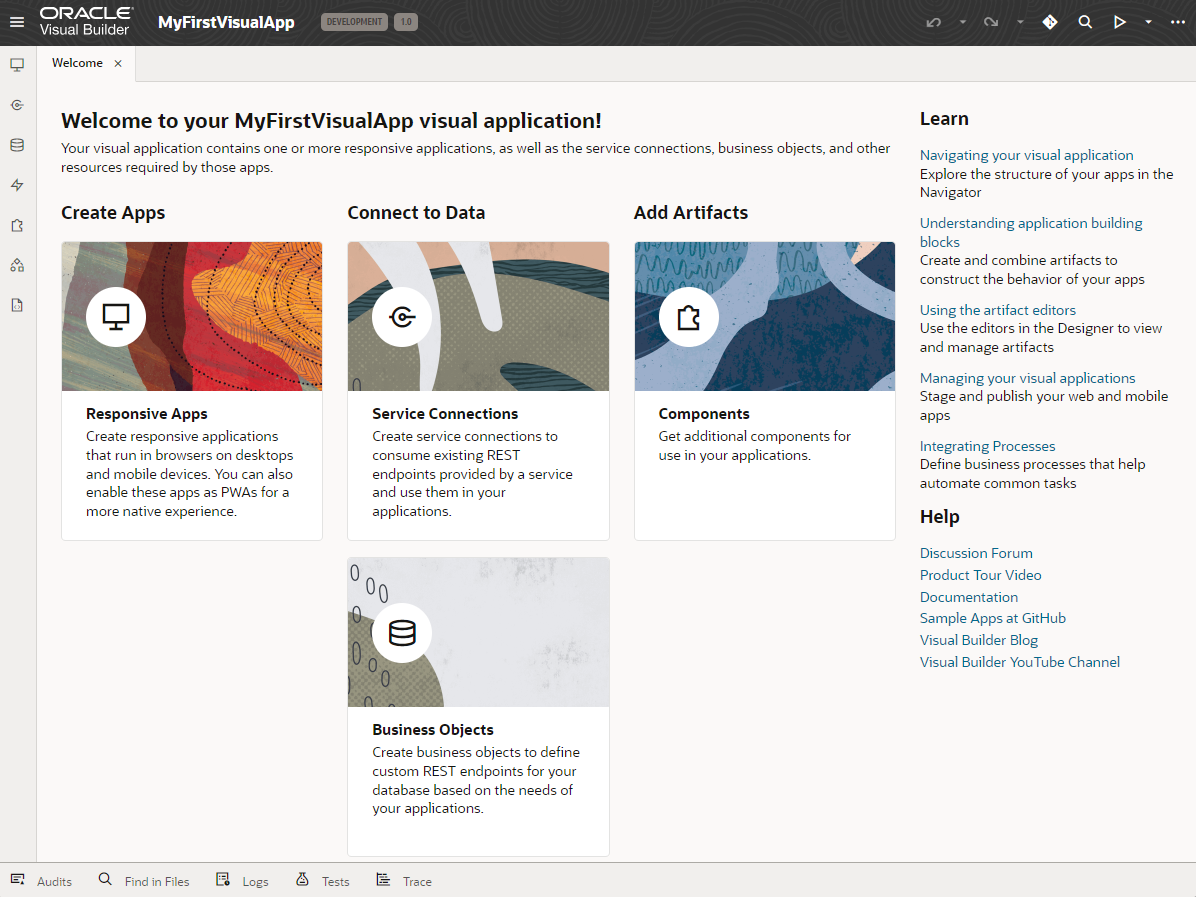The height and width of the screenshot is (897, 1196).
Task: Expand the Preview options dropdown arrow
Action: (1148, 22)
